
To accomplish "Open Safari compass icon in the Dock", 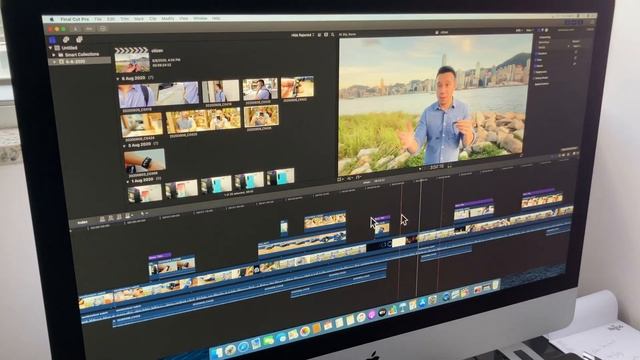I will click(243, 347).
